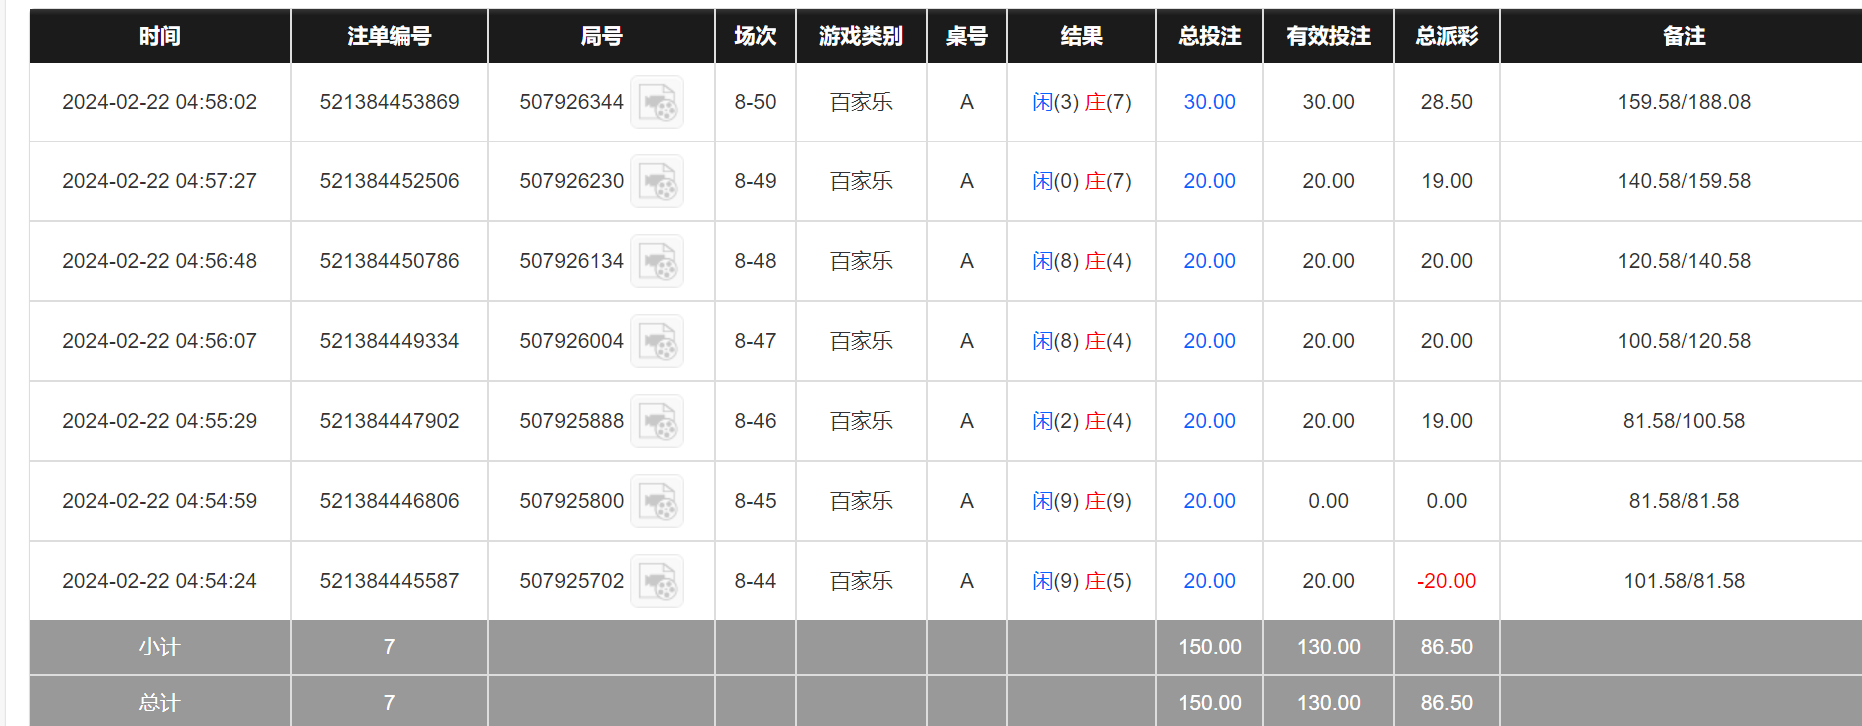
Task: Open video replay icon for round 507926344
Action: [657, 102]
